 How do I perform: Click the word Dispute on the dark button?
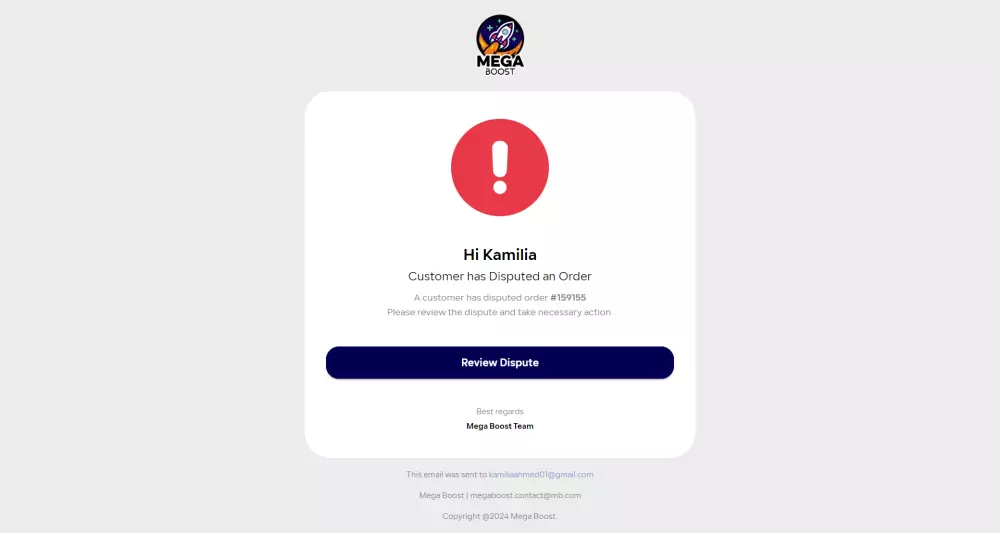point(519,363)
